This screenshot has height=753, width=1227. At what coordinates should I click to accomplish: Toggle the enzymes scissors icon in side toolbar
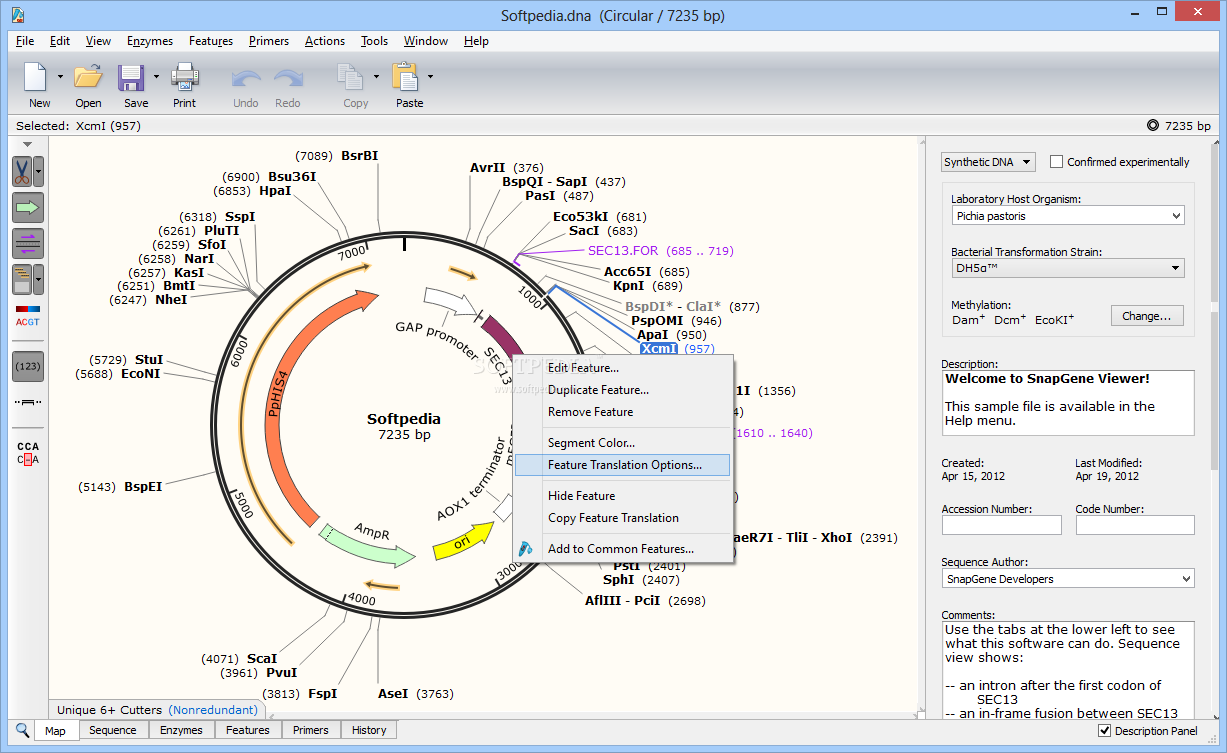[x=22, y=171]
